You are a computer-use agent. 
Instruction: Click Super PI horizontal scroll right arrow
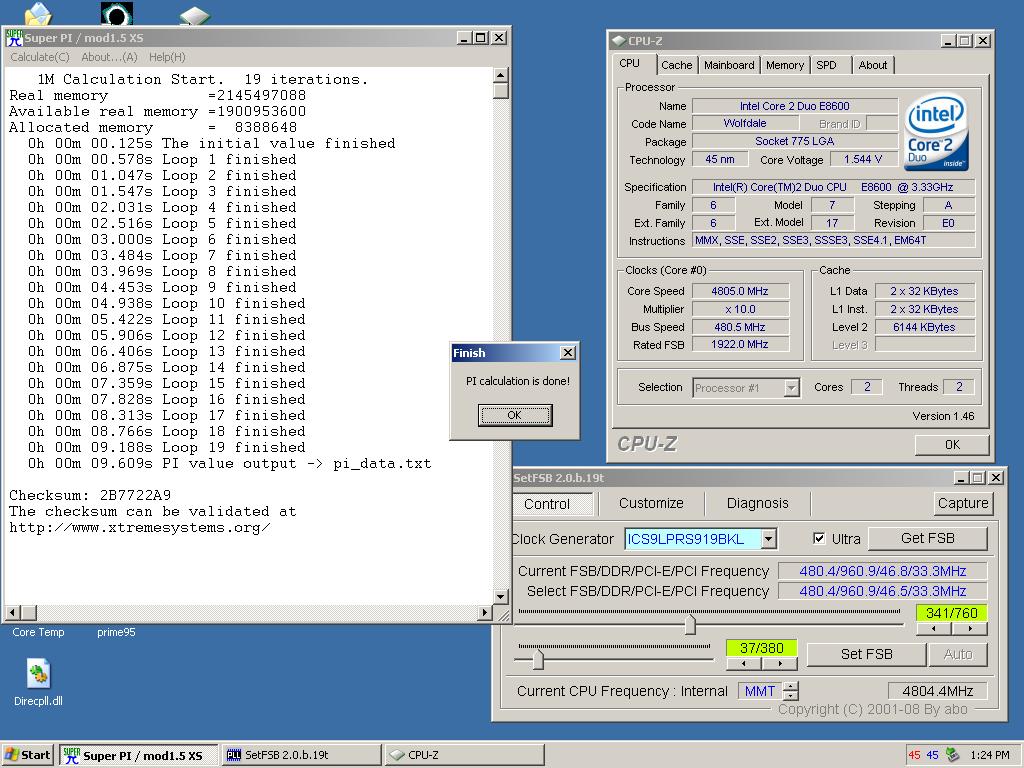[x=484, y=613]
